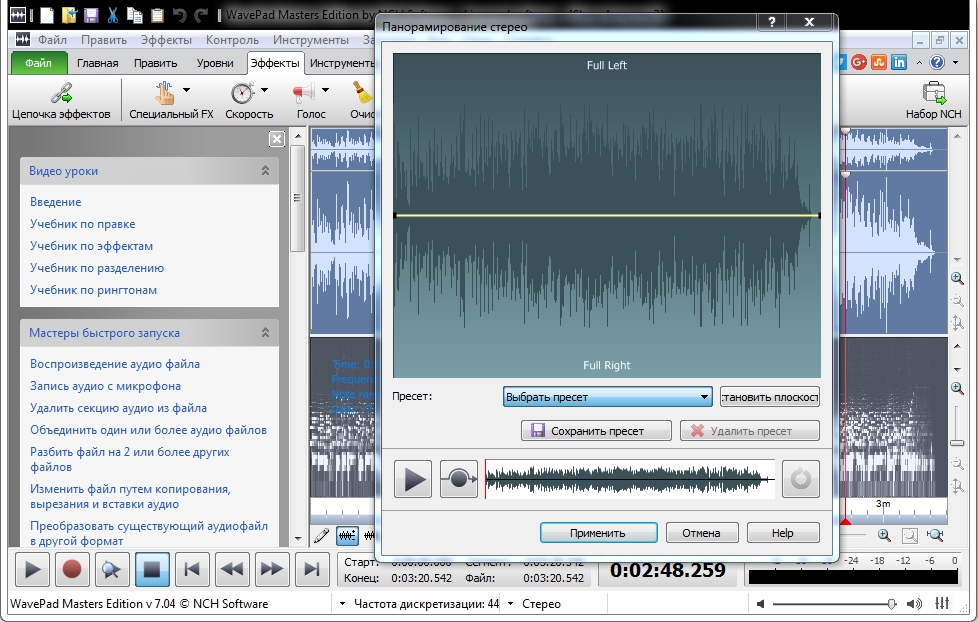Click the Cut scissors icon

[112, 15]
